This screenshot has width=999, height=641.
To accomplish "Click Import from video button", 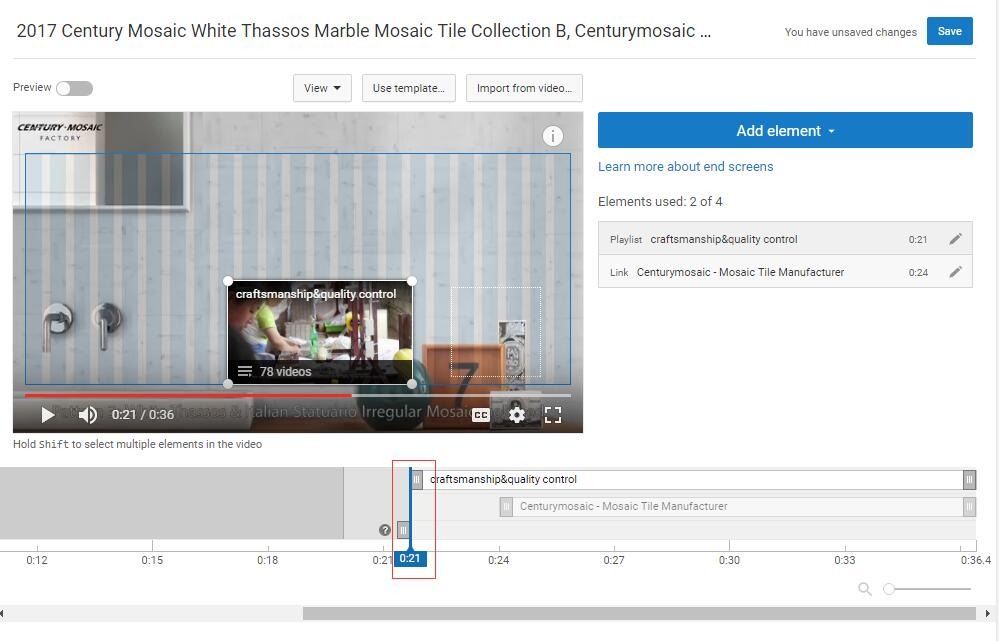I will (524, 88).
